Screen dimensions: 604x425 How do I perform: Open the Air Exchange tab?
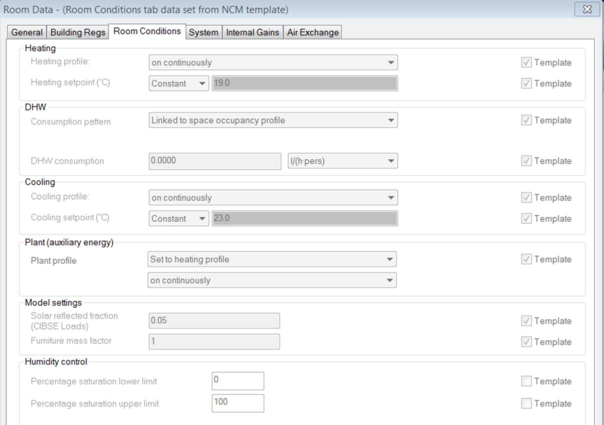[313, 32]
